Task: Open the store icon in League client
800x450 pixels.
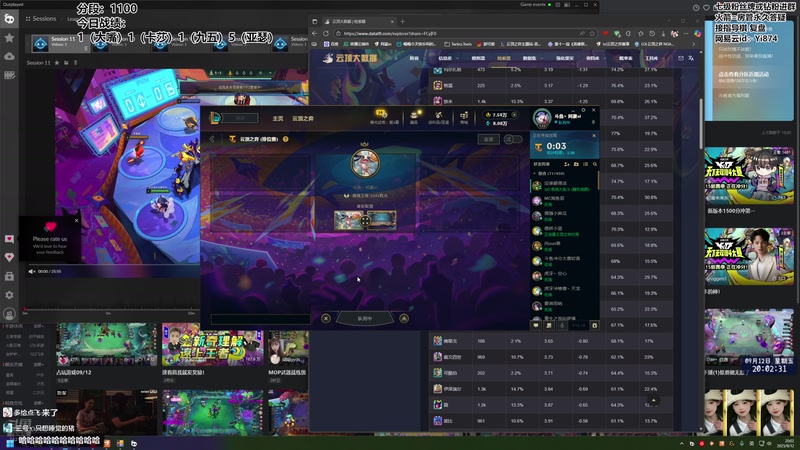Action: (464, 116)
